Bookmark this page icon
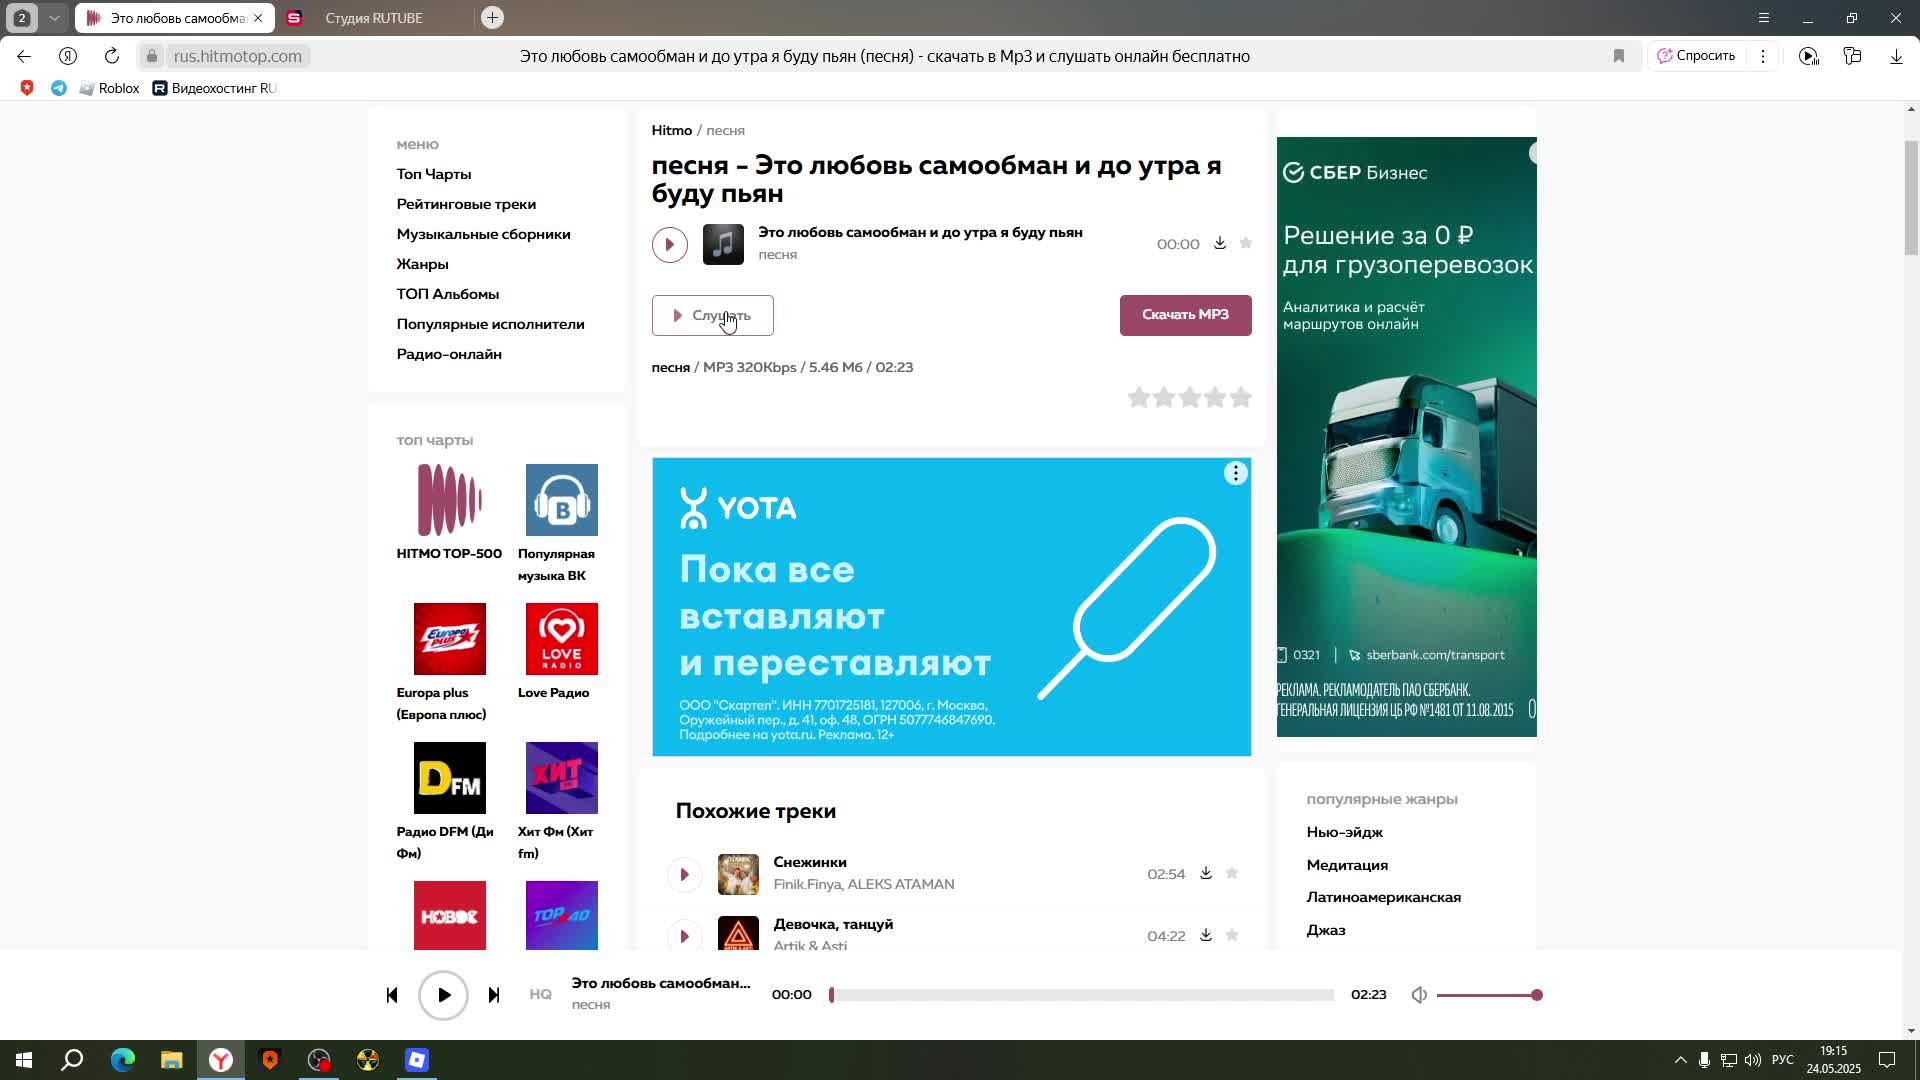1920x1080 pixels. coord(1619,56)
